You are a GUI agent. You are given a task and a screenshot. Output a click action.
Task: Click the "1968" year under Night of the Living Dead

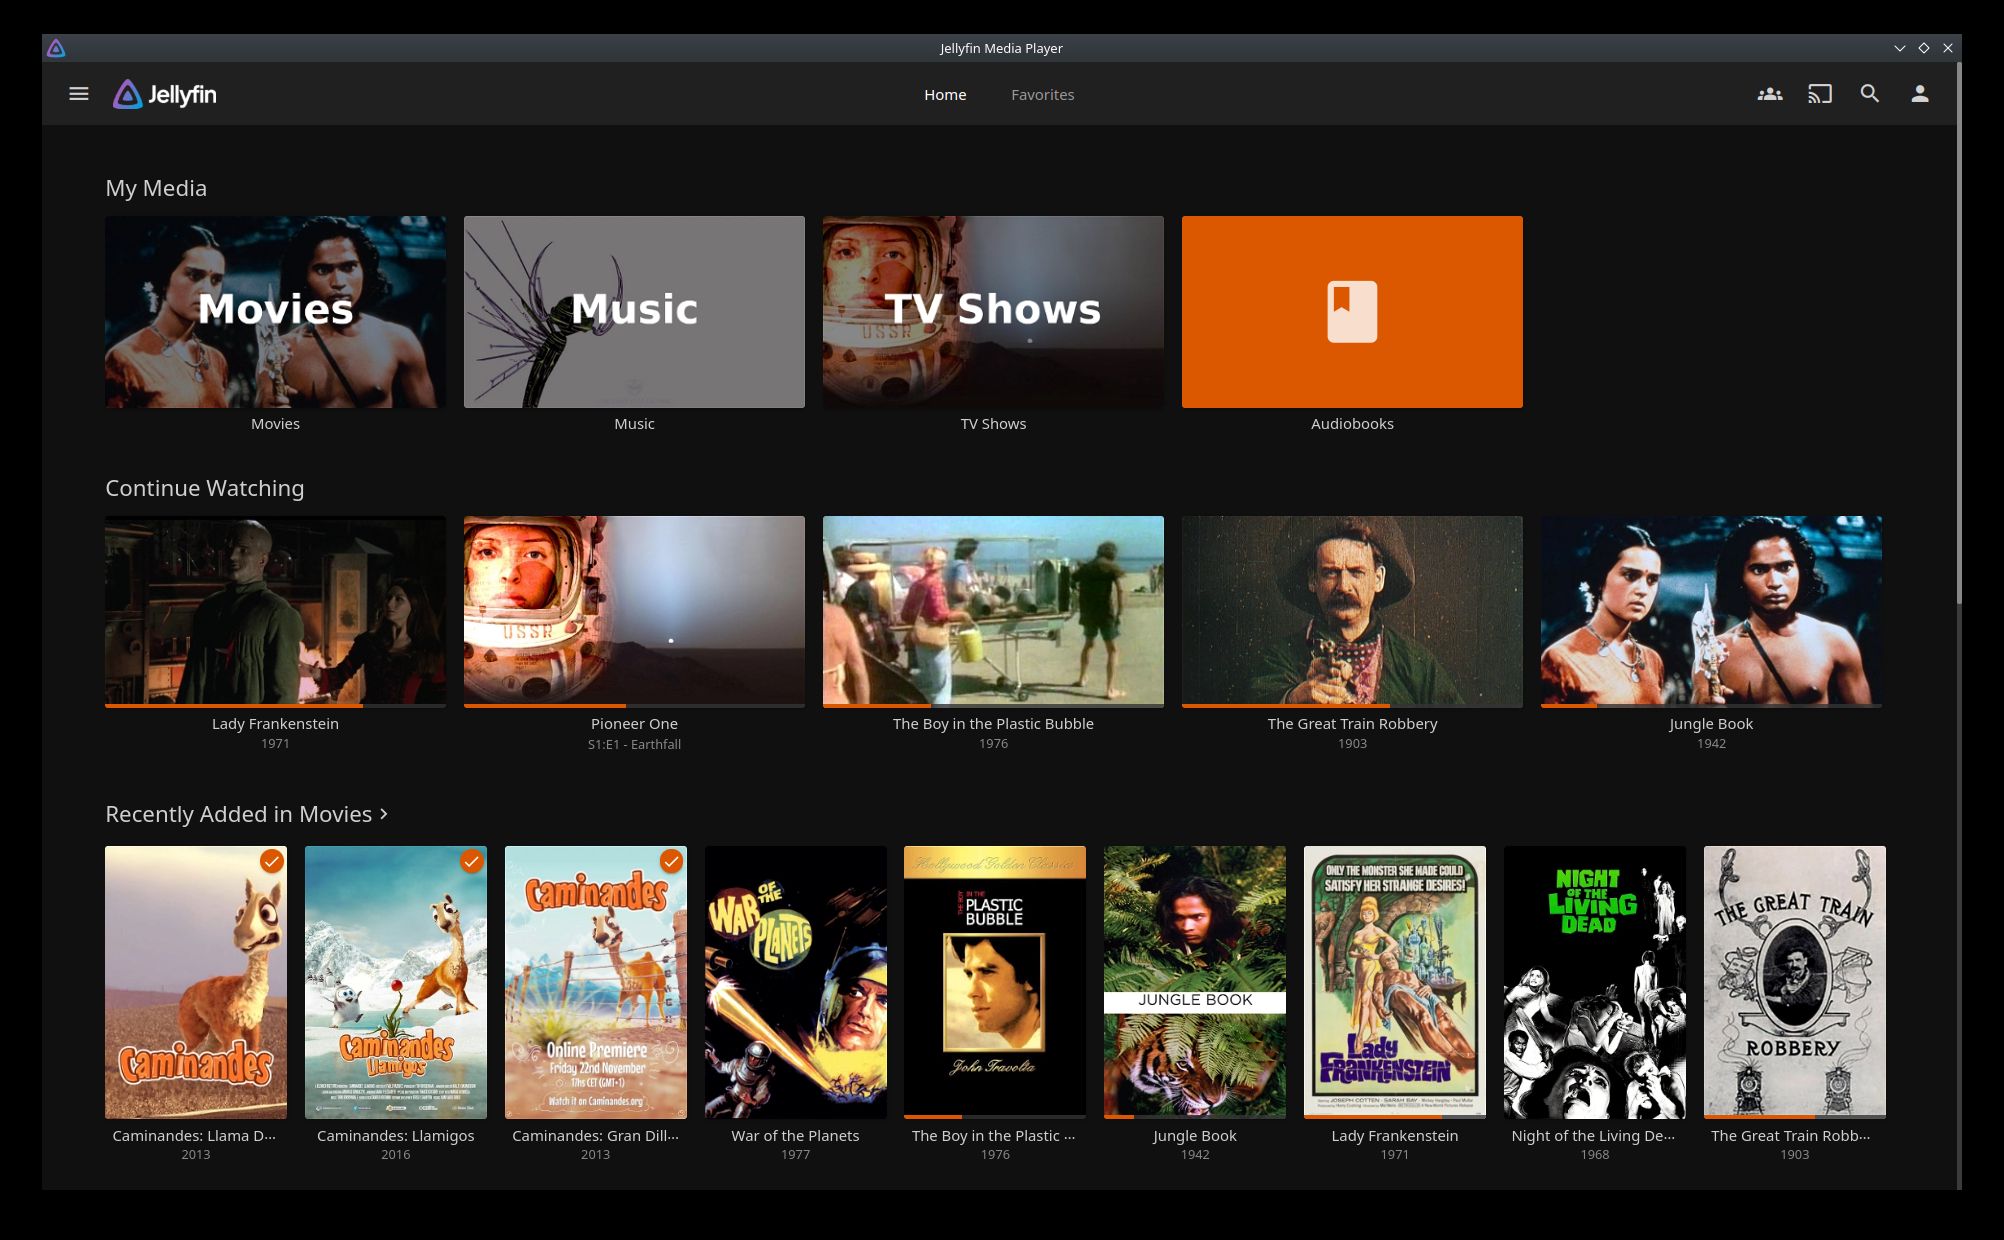coord(1595,1155)
